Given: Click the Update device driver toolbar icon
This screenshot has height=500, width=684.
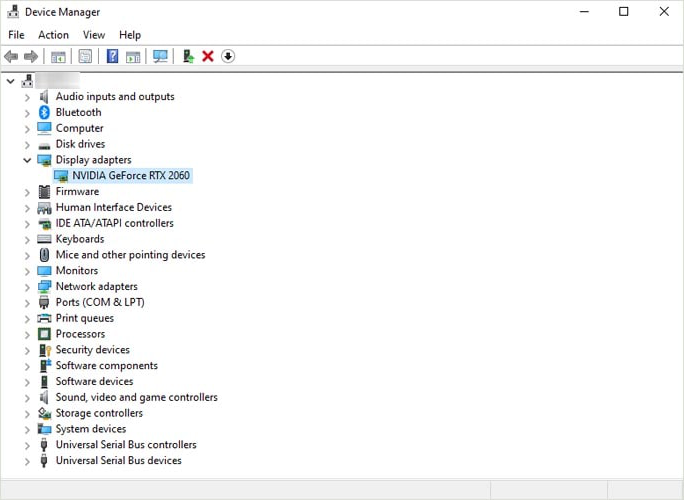Looking at the screenshot, I should pos(187,56).
